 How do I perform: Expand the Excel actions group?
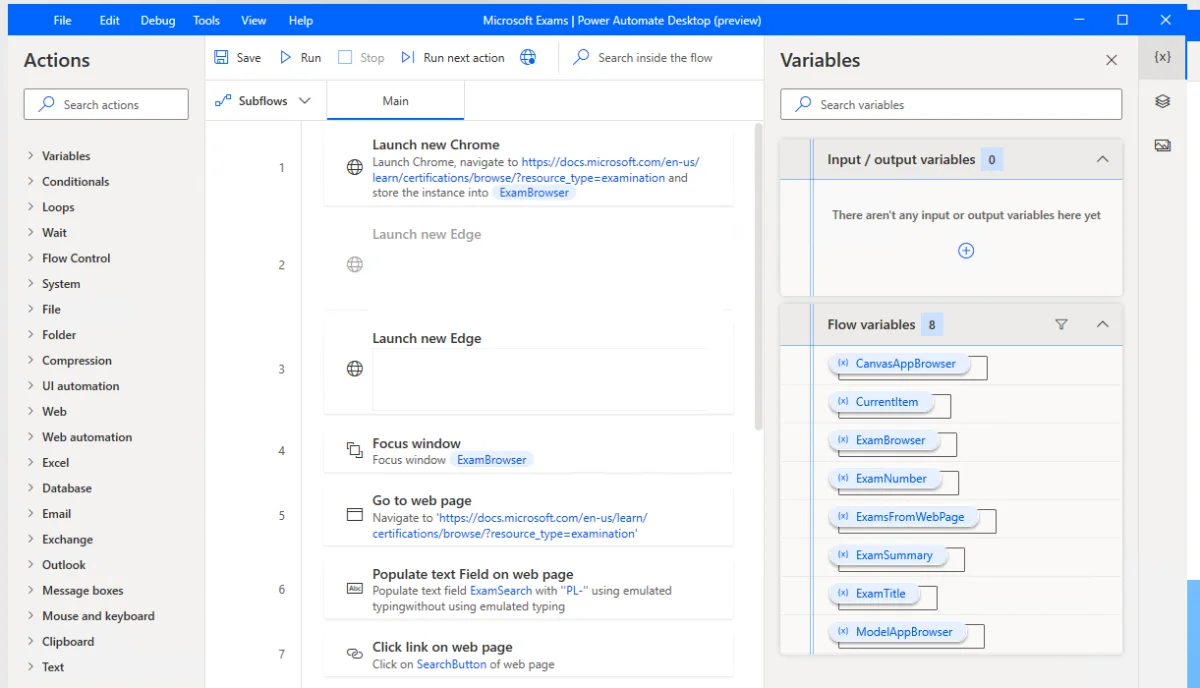(30, 463)
